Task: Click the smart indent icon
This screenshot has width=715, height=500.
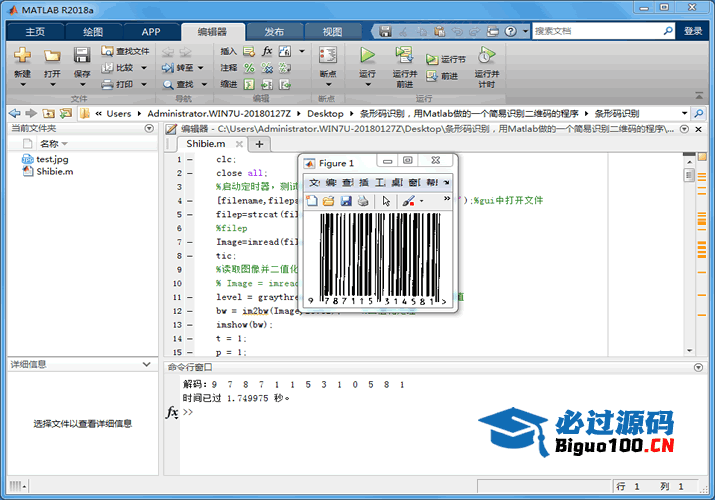Action: tap(249, 84)
